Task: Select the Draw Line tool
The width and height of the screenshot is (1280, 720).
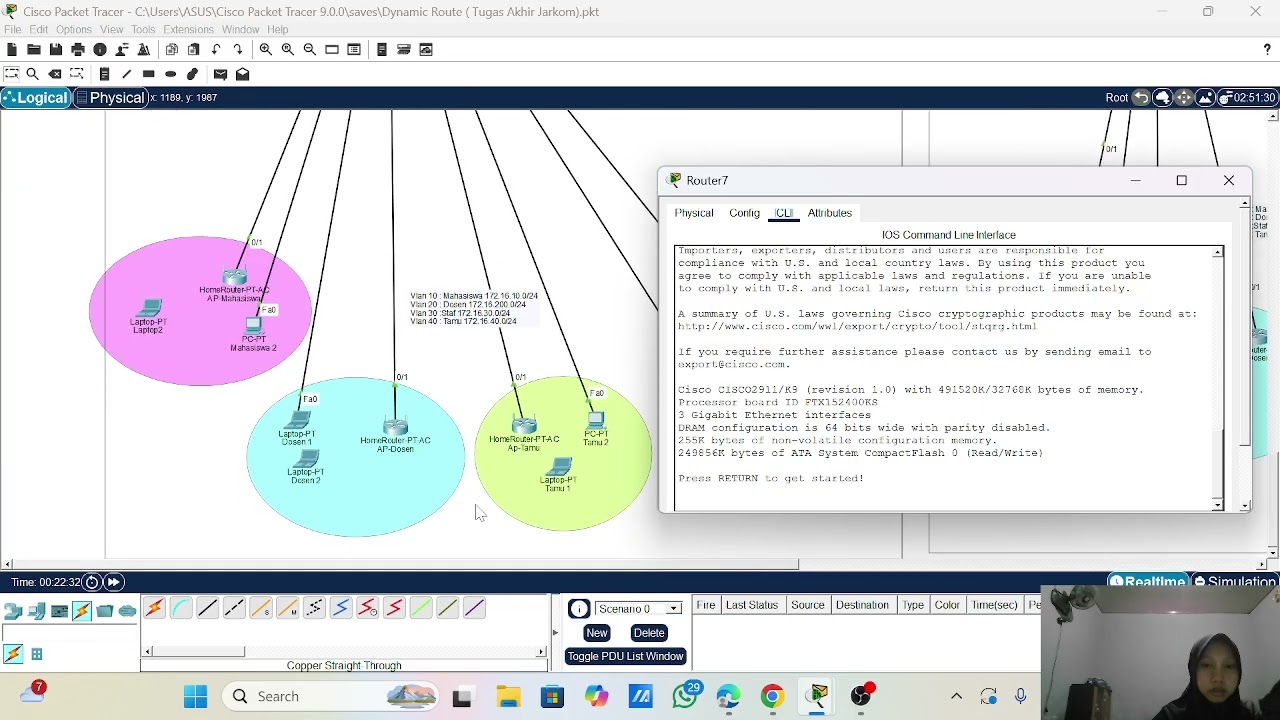Action: (x=126, y=74)
